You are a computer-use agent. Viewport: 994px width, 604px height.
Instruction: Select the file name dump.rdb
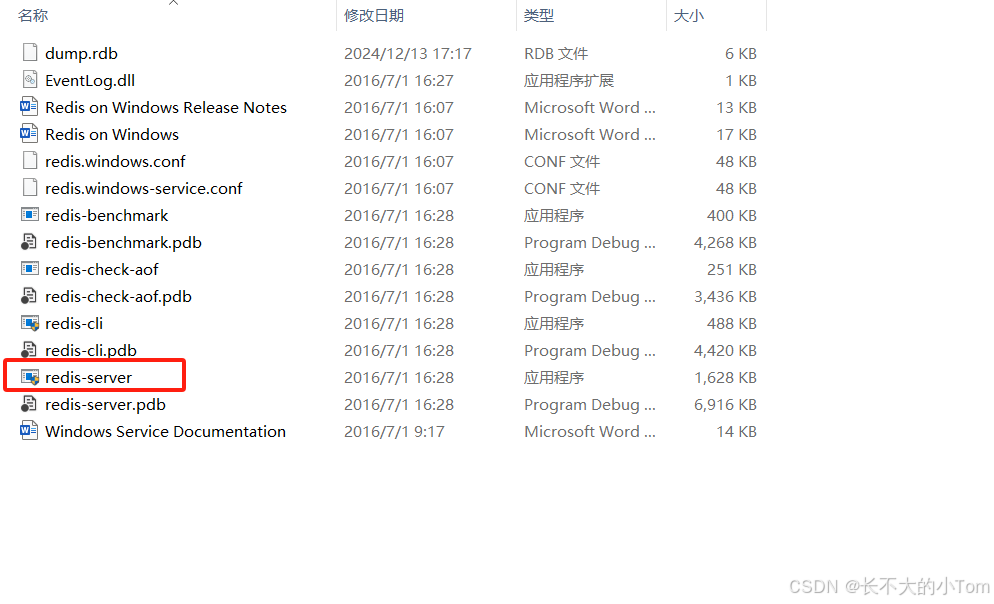(x=81, y=53)
